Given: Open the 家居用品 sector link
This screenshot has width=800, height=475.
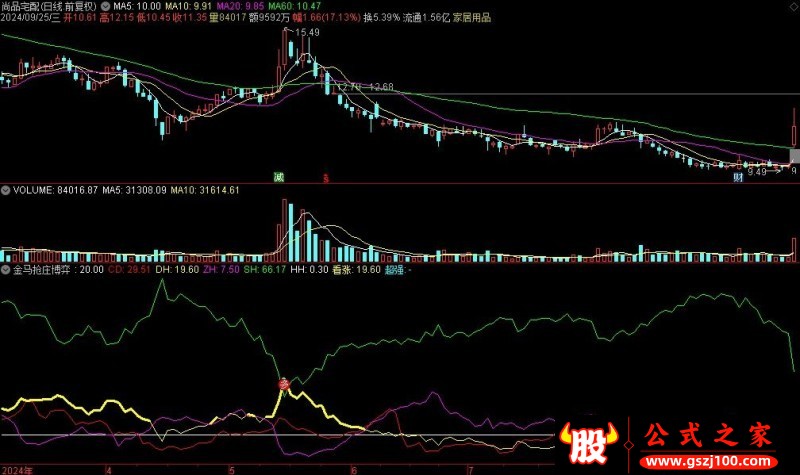Looking at the screenshot, I should [x=472, y=18].
